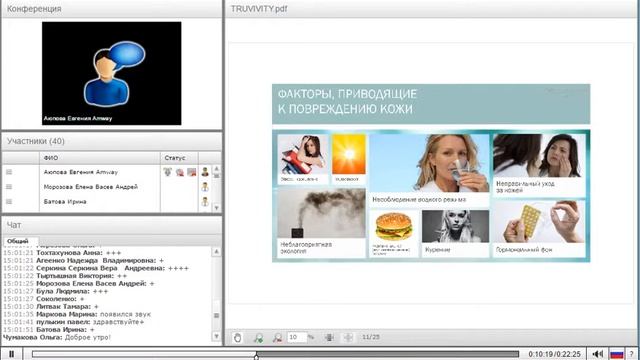640x360 pixels.
Task: Select the Общий chat tab
Action: (x=18, y=241)
